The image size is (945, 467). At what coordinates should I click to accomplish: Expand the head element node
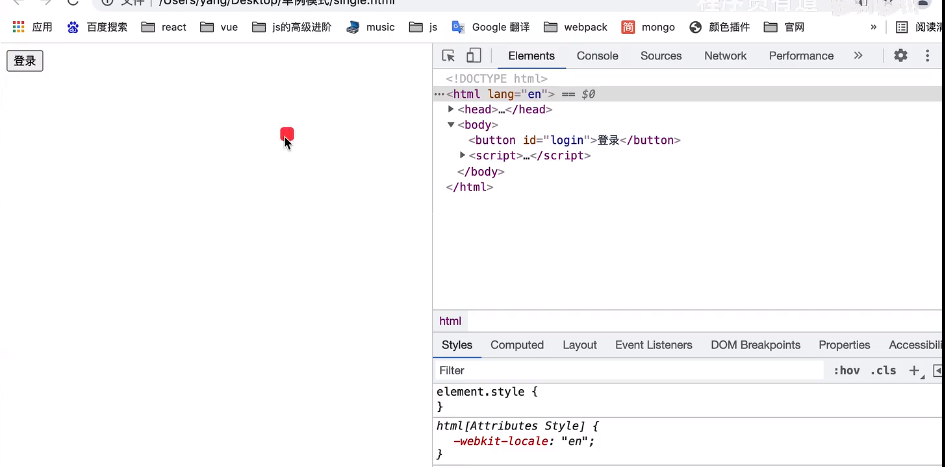[x=450, y=109]
